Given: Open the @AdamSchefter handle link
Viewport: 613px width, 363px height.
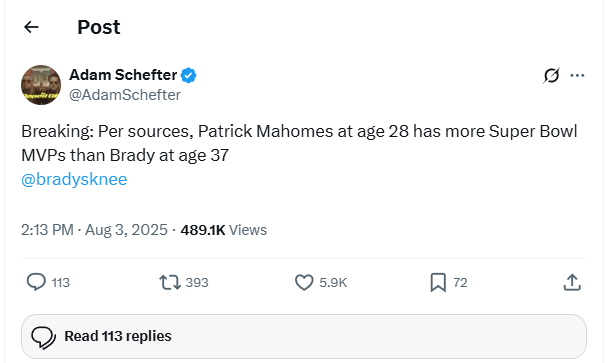Looking at the screenshot, I should (125, 95).
